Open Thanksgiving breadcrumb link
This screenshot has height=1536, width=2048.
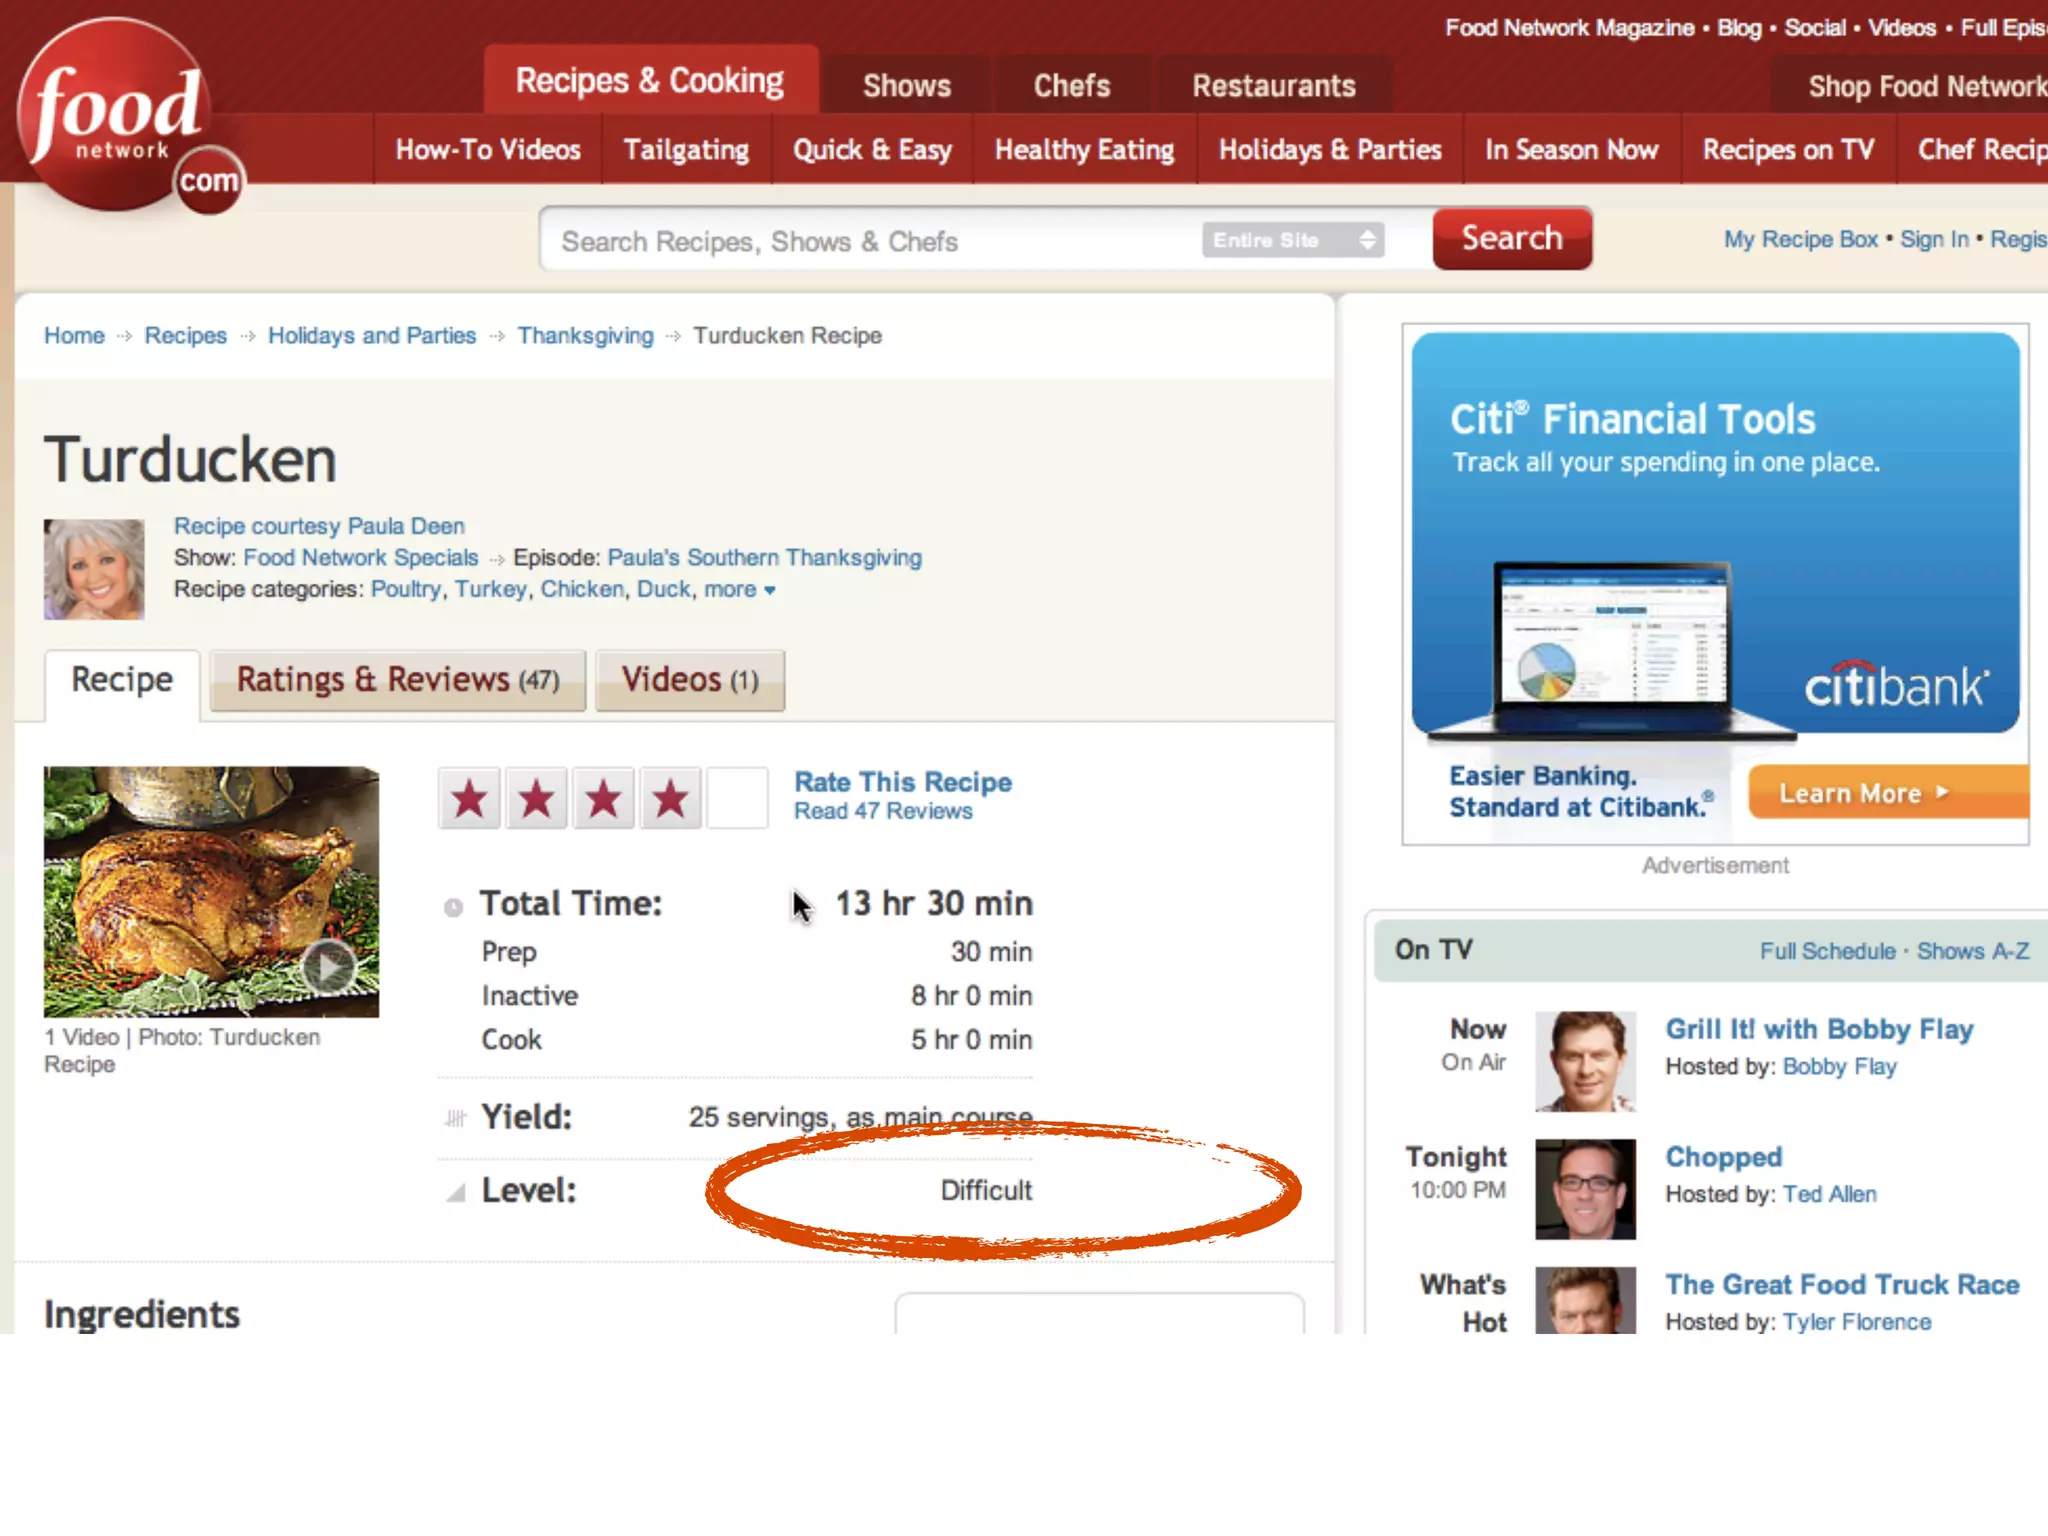click(x=585, y=336)
